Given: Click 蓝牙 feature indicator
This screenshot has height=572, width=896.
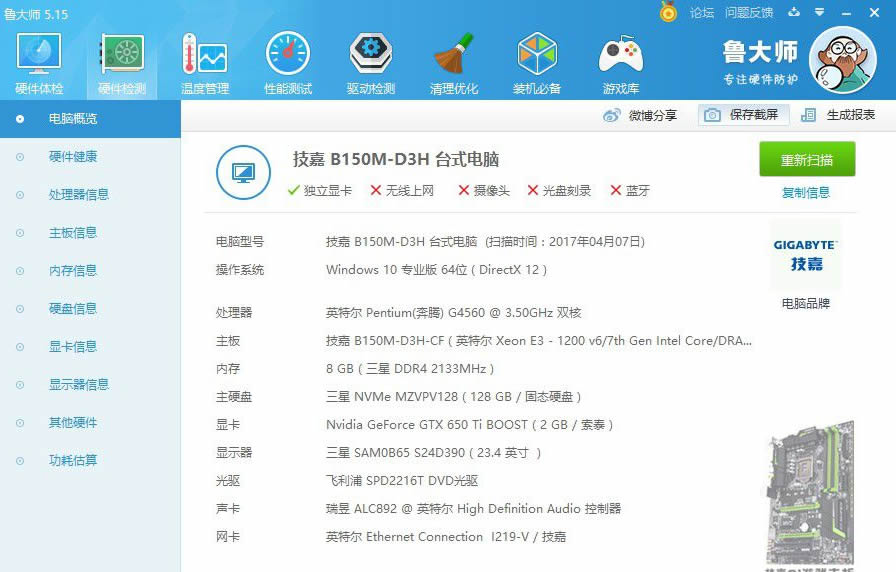Looking at the screenshot, I should (x=630, y=190).
